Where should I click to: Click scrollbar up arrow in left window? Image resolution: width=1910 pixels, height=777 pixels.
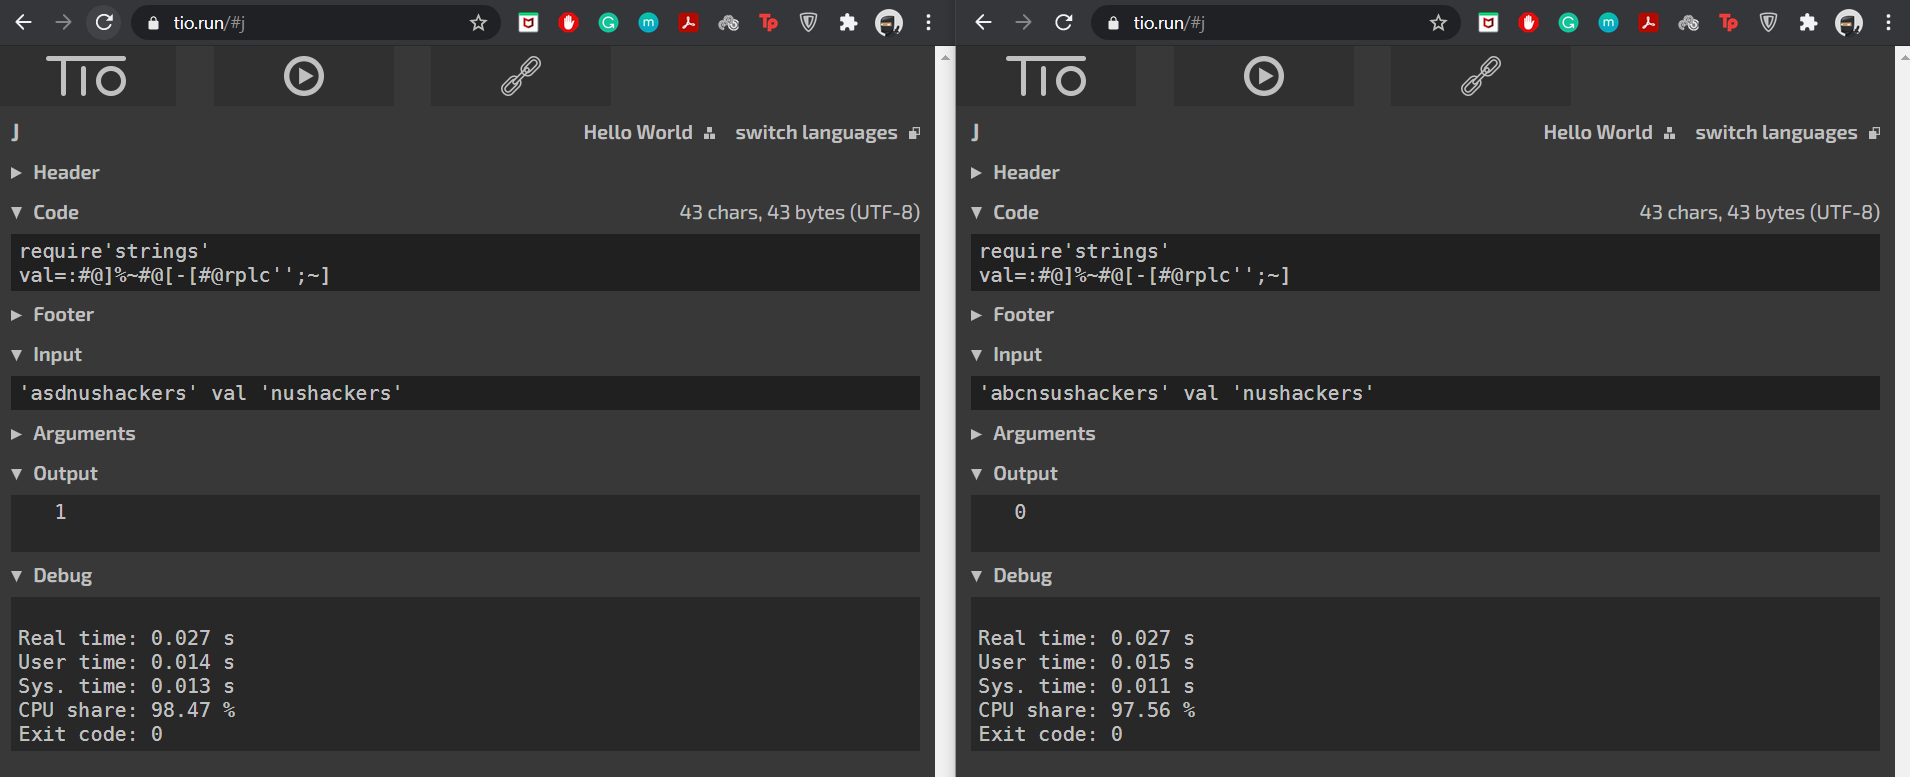pyautogui.click(x=945, y=57)
